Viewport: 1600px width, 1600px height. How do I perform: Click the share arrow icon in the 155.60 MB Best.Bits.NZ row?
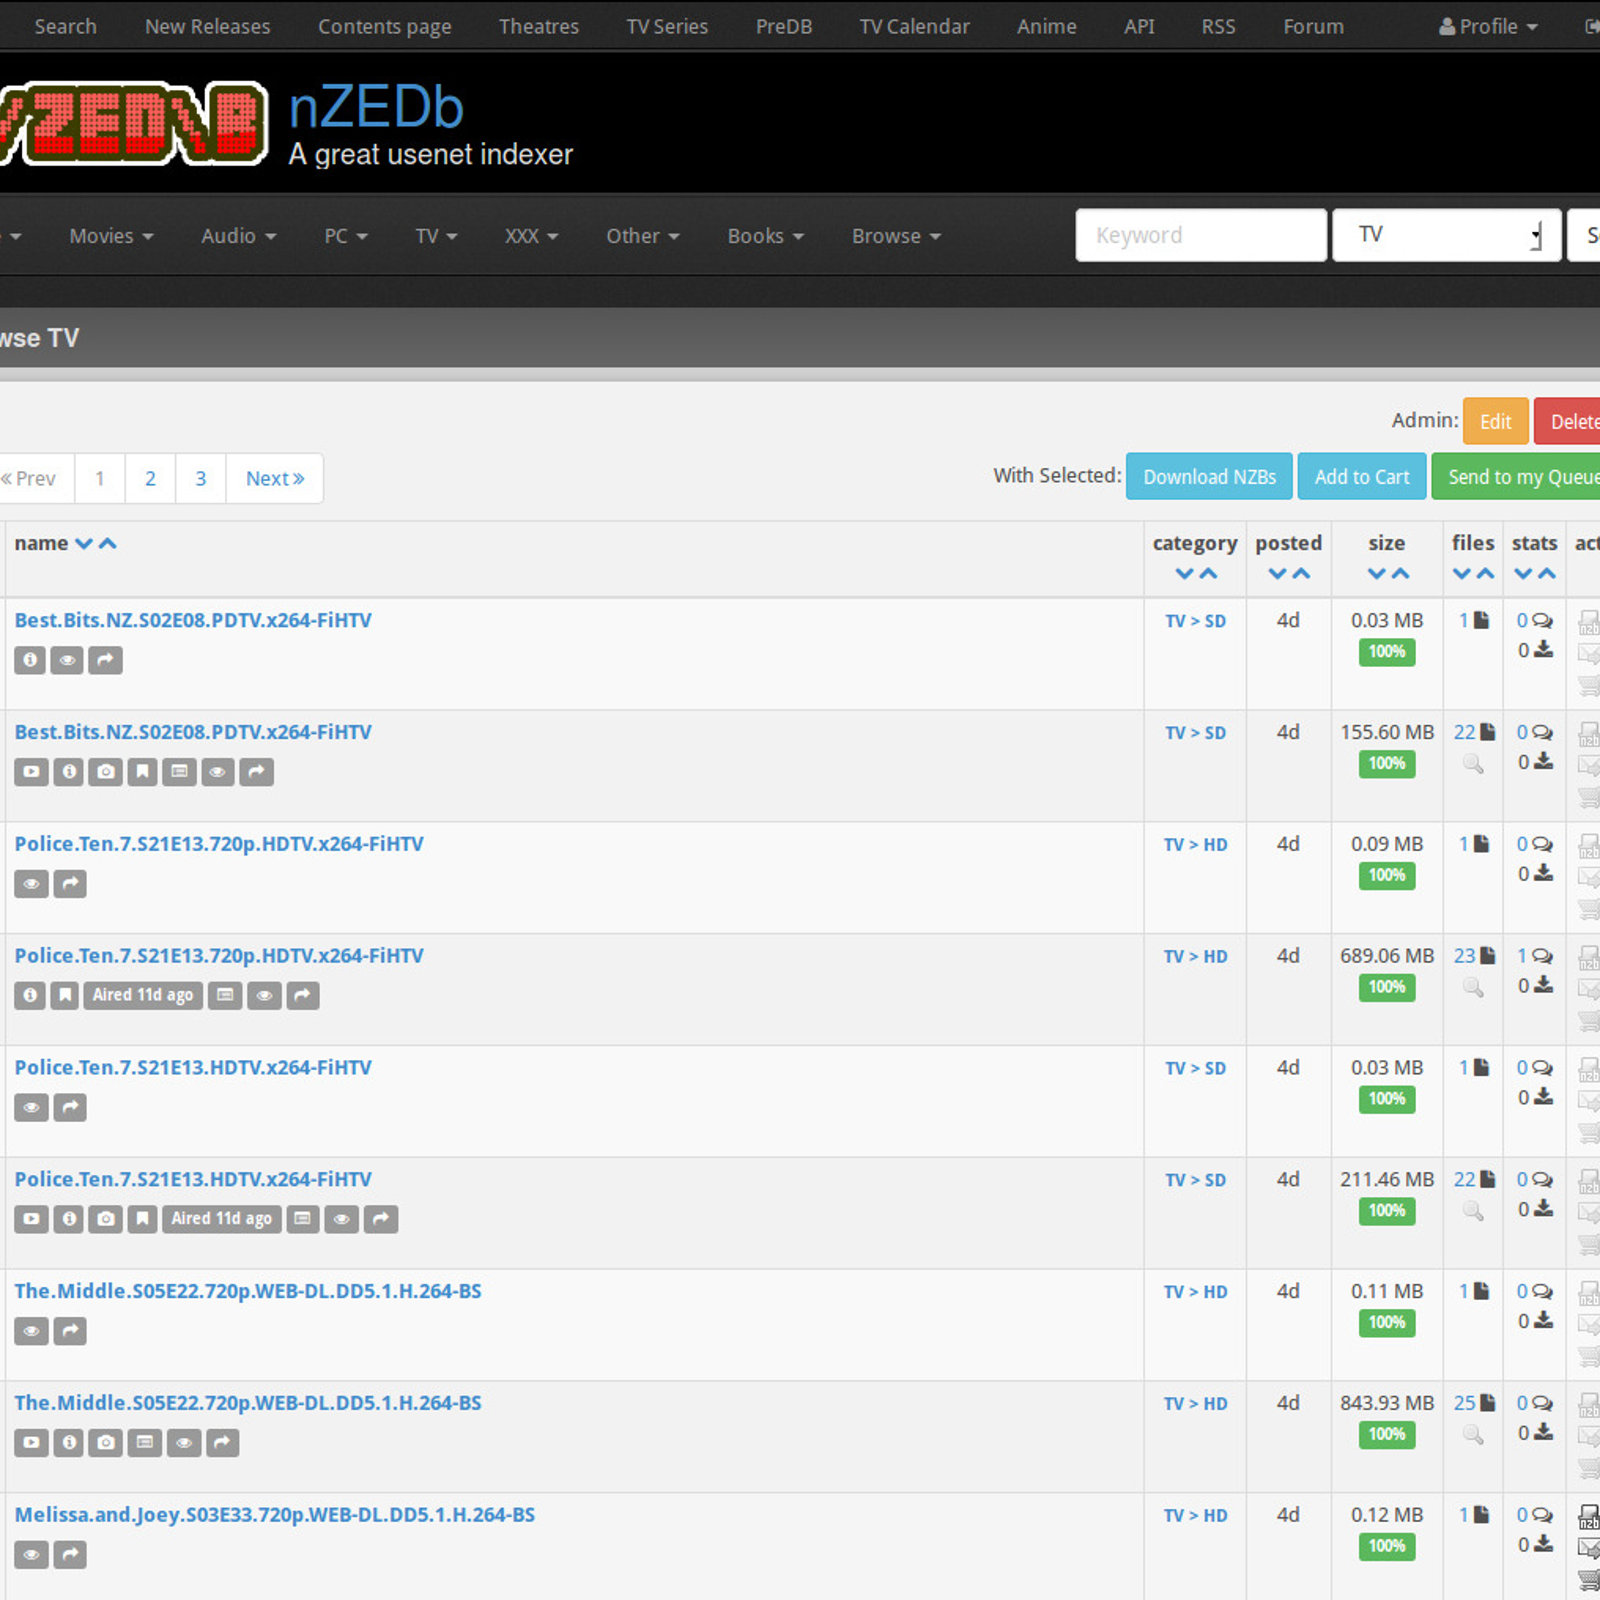257,772
